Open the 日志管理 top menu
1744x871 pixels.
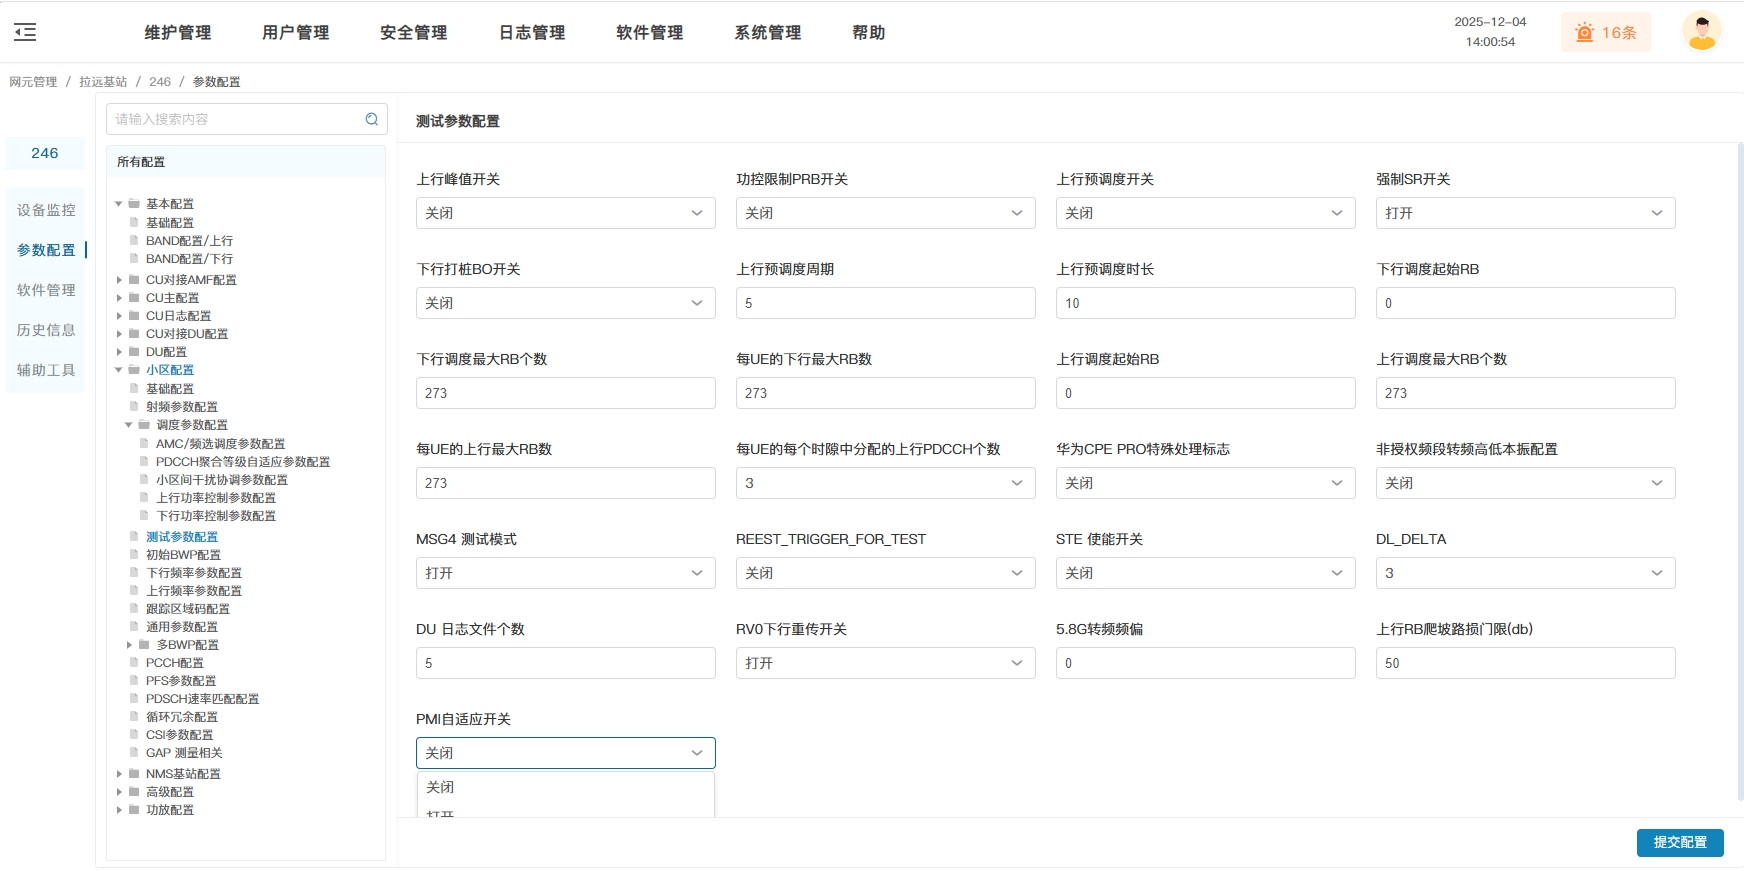(x=532, y=32)
